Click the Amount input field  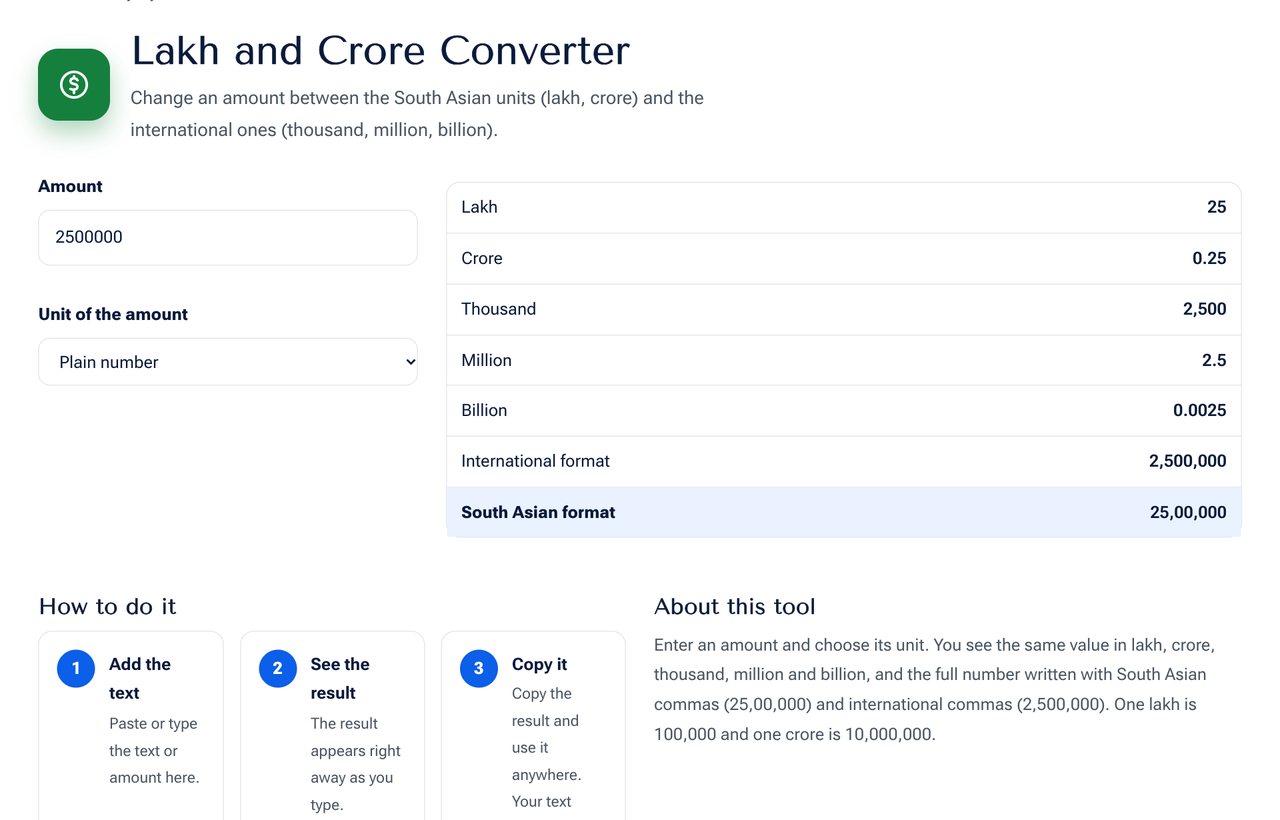[x=228, y=237]
